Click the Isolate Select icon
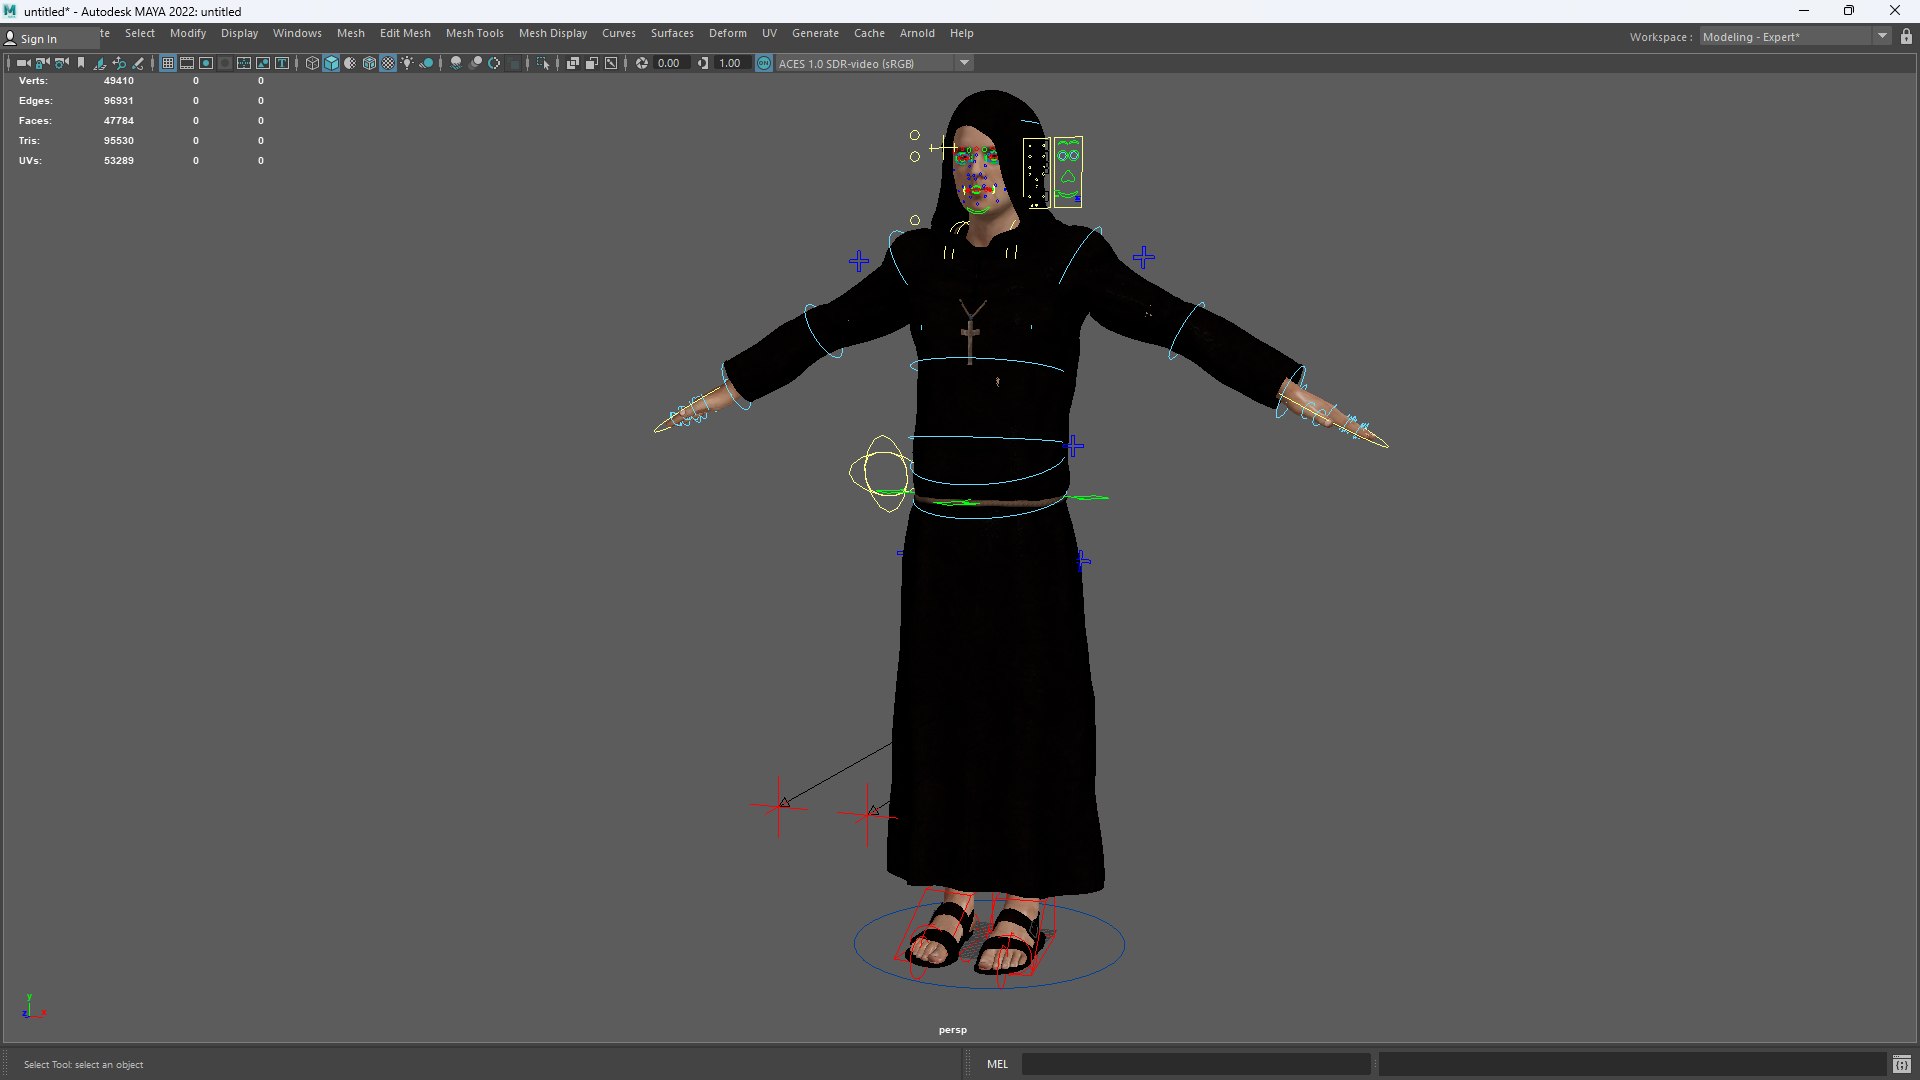Viewport: 1920px width, 1080px height. click(x=543, y=63)
